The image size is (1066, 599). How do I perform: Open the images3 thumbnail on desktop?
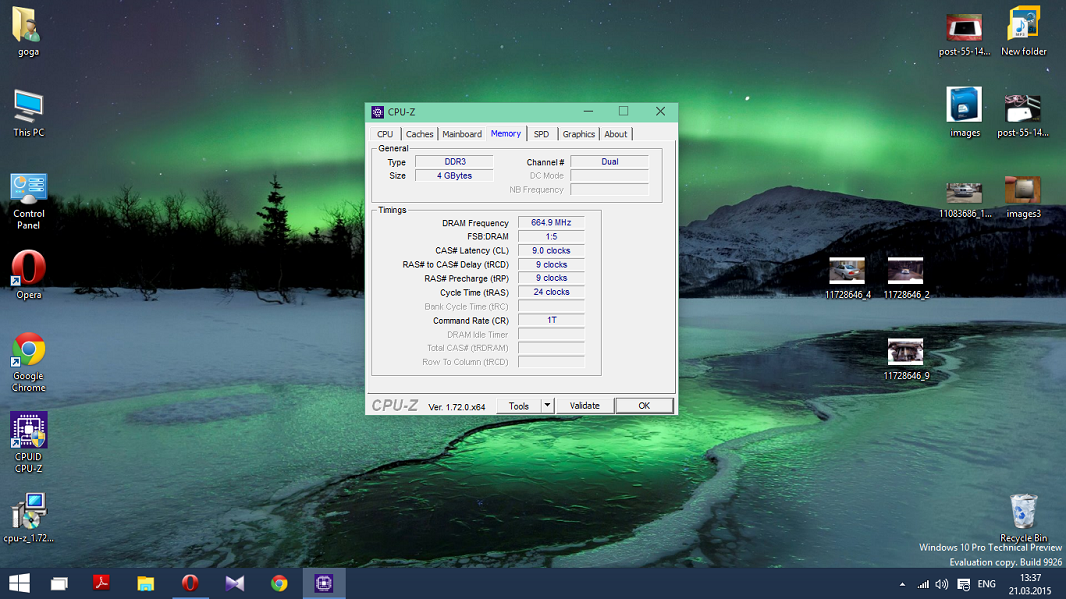(1023, 190)
